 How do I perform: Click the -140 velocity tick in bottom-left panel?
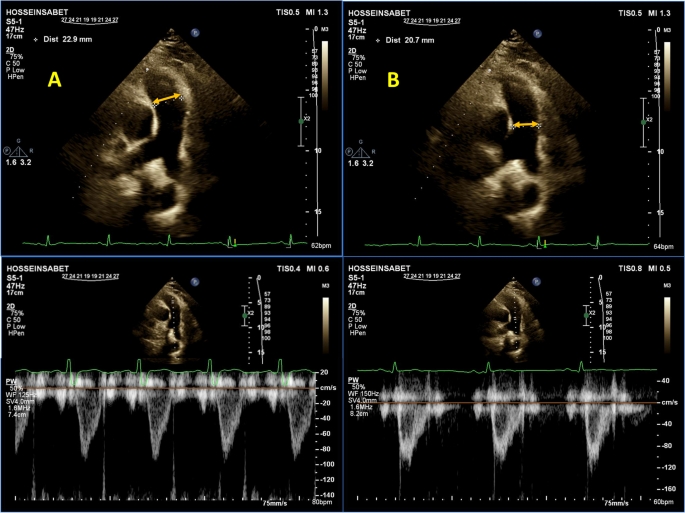325,495
